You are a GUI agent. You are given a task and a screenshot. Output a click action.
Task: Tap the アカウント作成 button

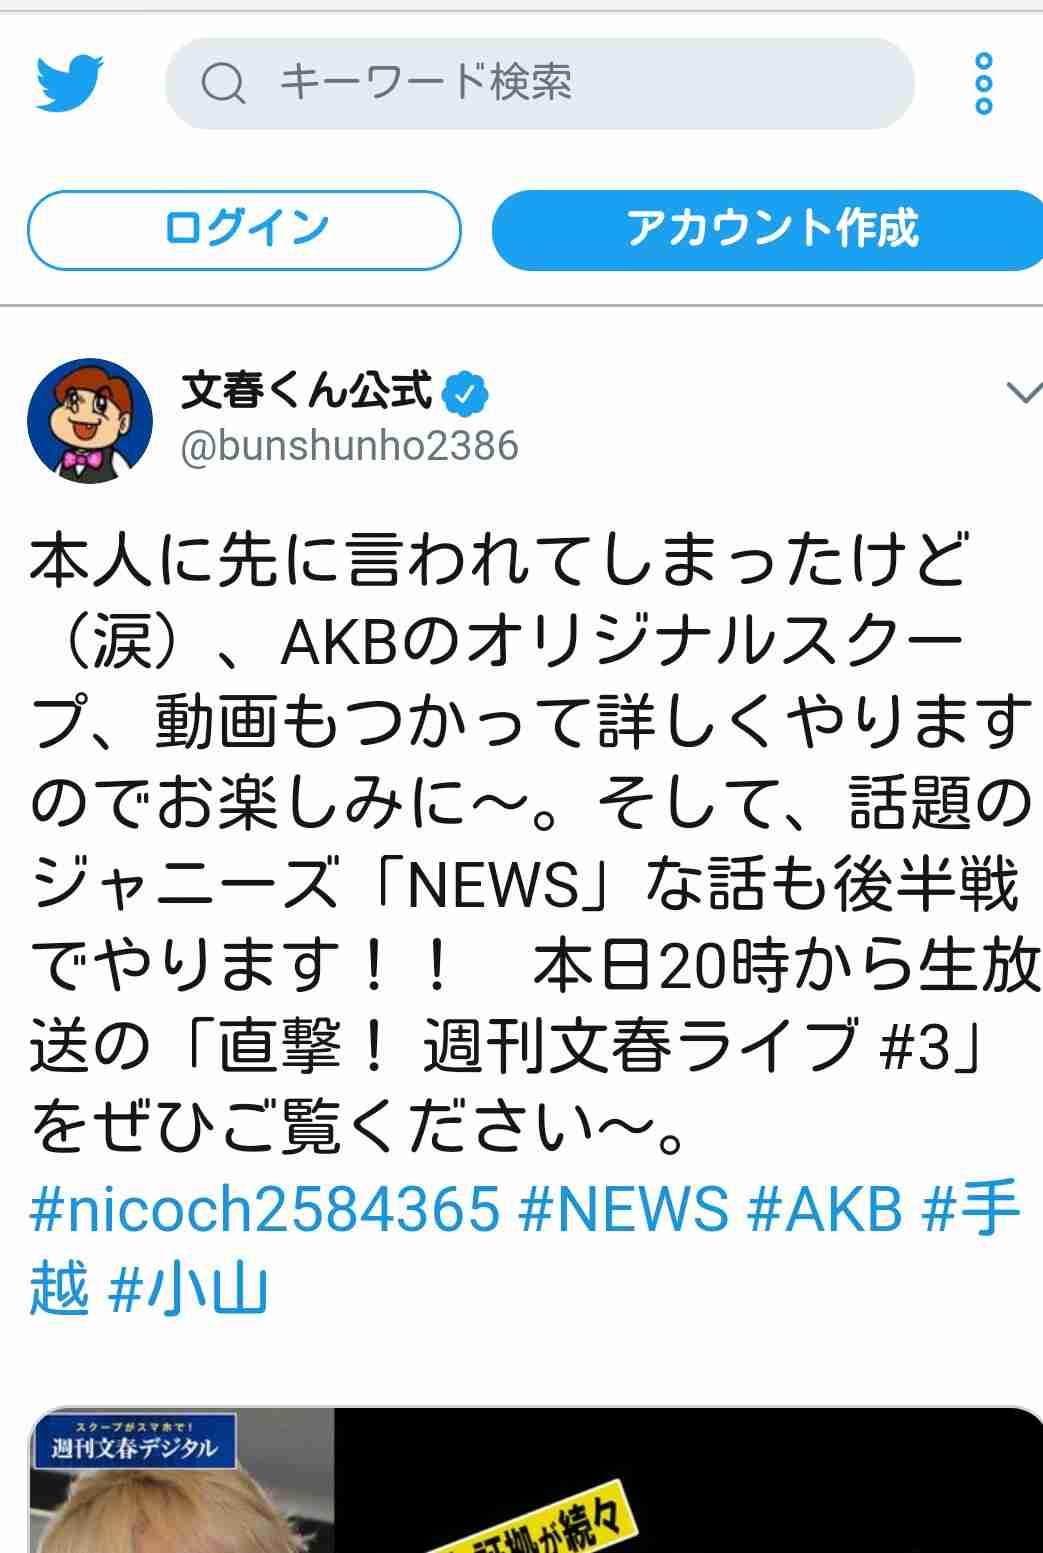(x=770, y=230)
